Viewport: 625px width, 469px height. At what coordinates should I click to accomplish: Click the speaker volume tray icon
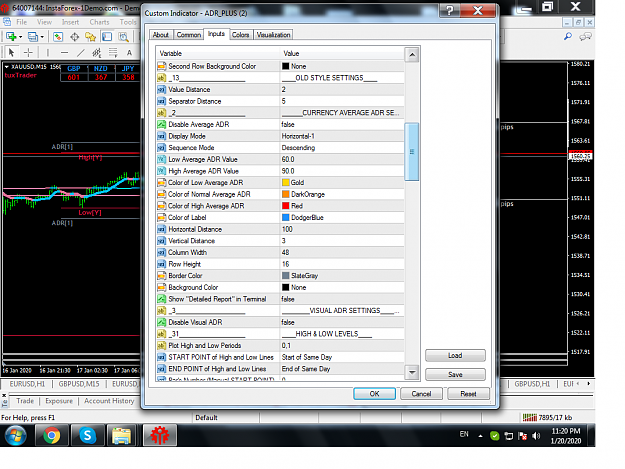536,436
